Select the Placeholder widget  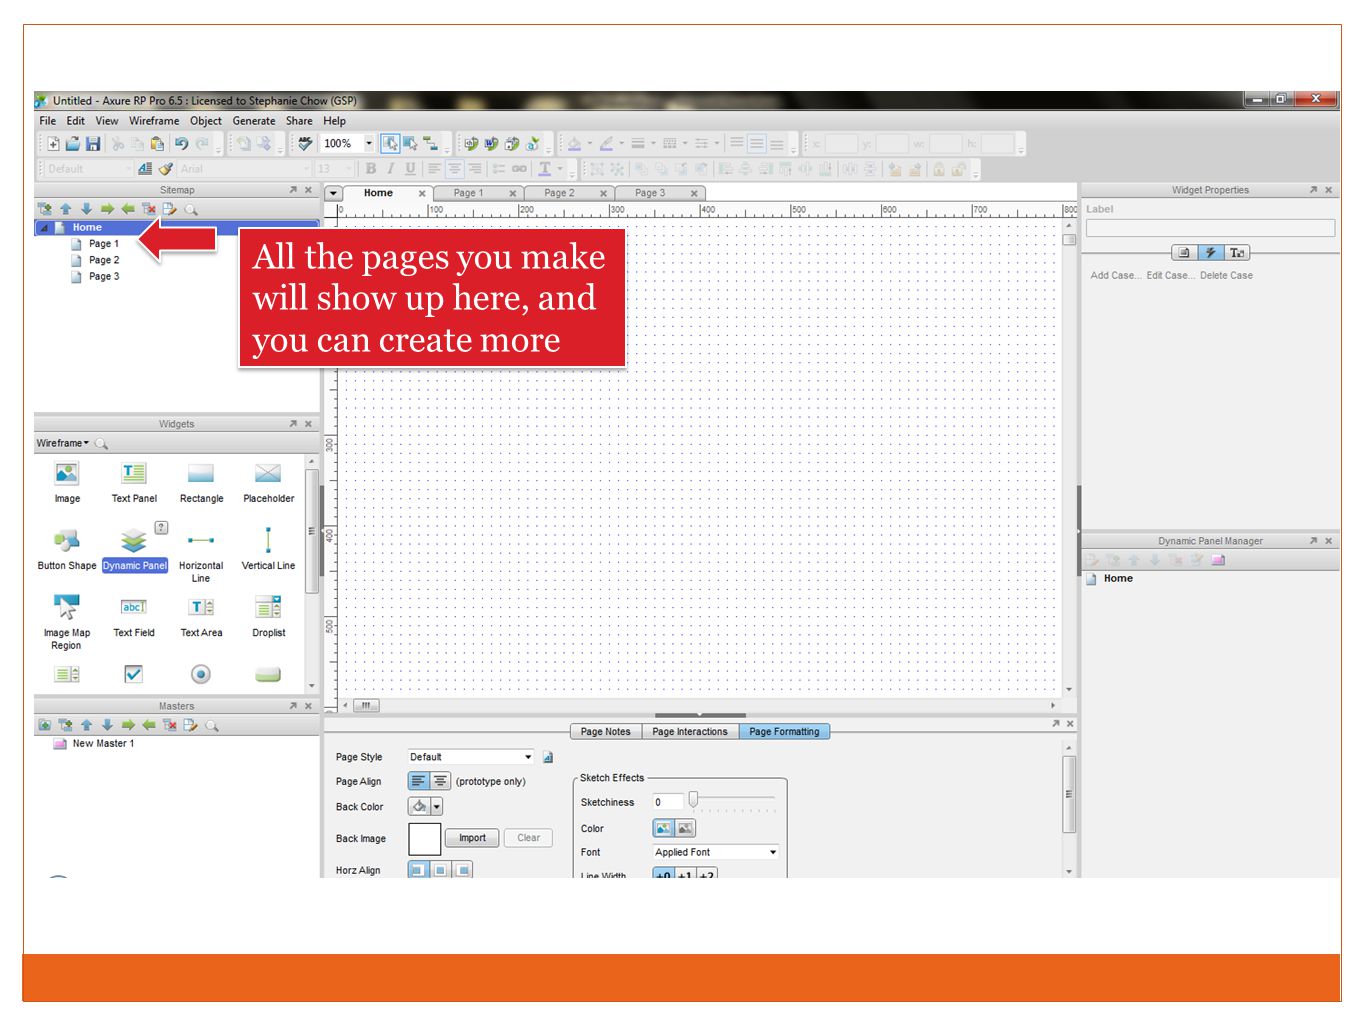tap(268, 482)
